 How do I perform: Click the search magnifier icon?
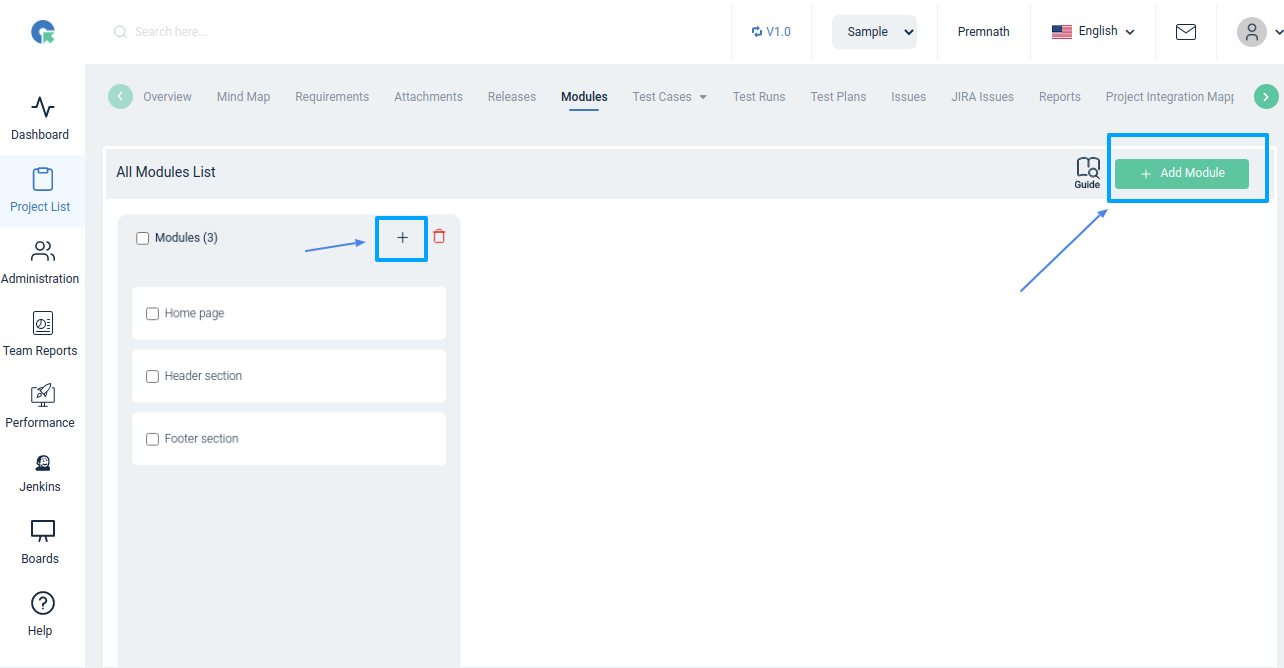[120, 32]
